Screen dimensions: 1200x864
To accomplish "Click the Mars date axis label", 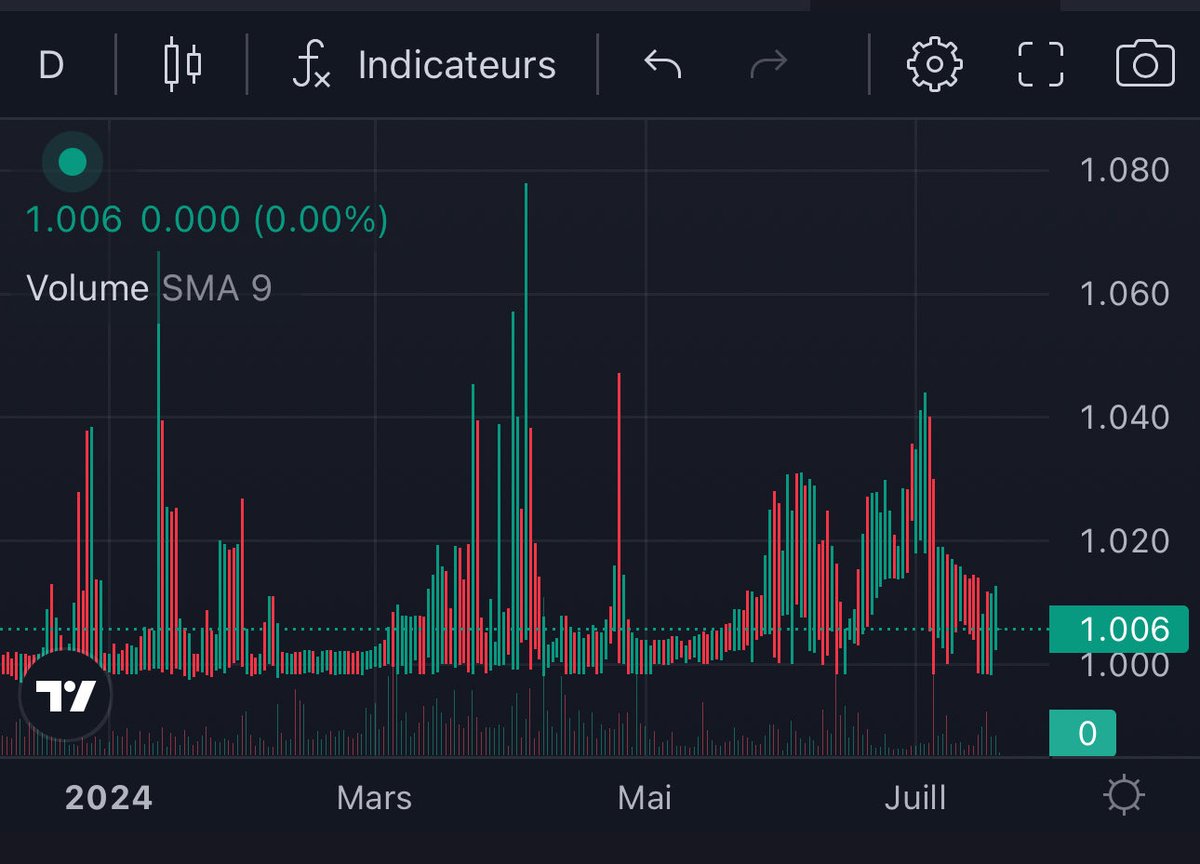I will (374, 798).
